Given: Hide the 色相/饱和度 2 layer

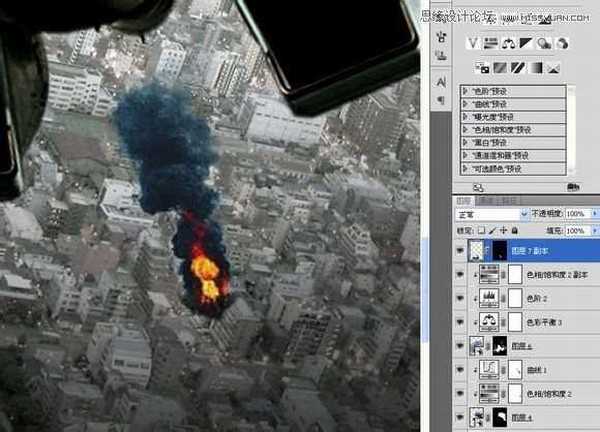Looking at the screenshot, I should tap(460, 393).
